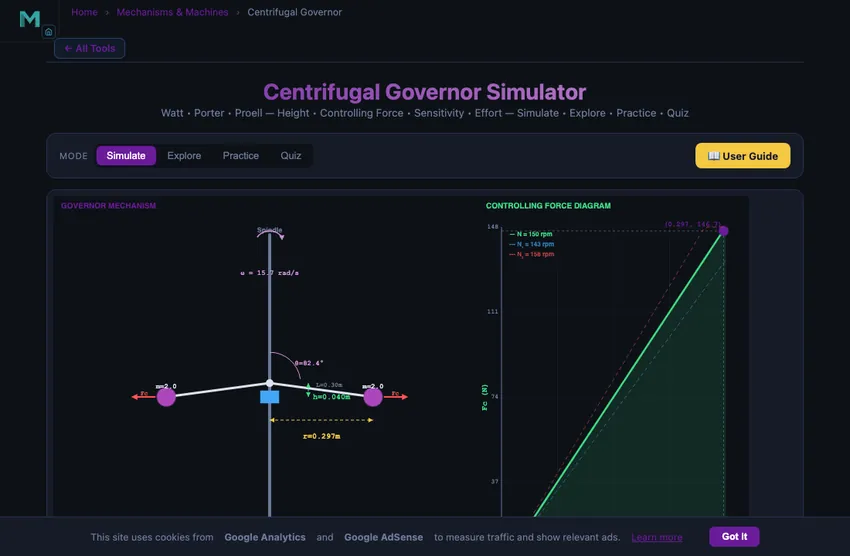Click the 156 rpm legend entry

[x=531, y=254]
